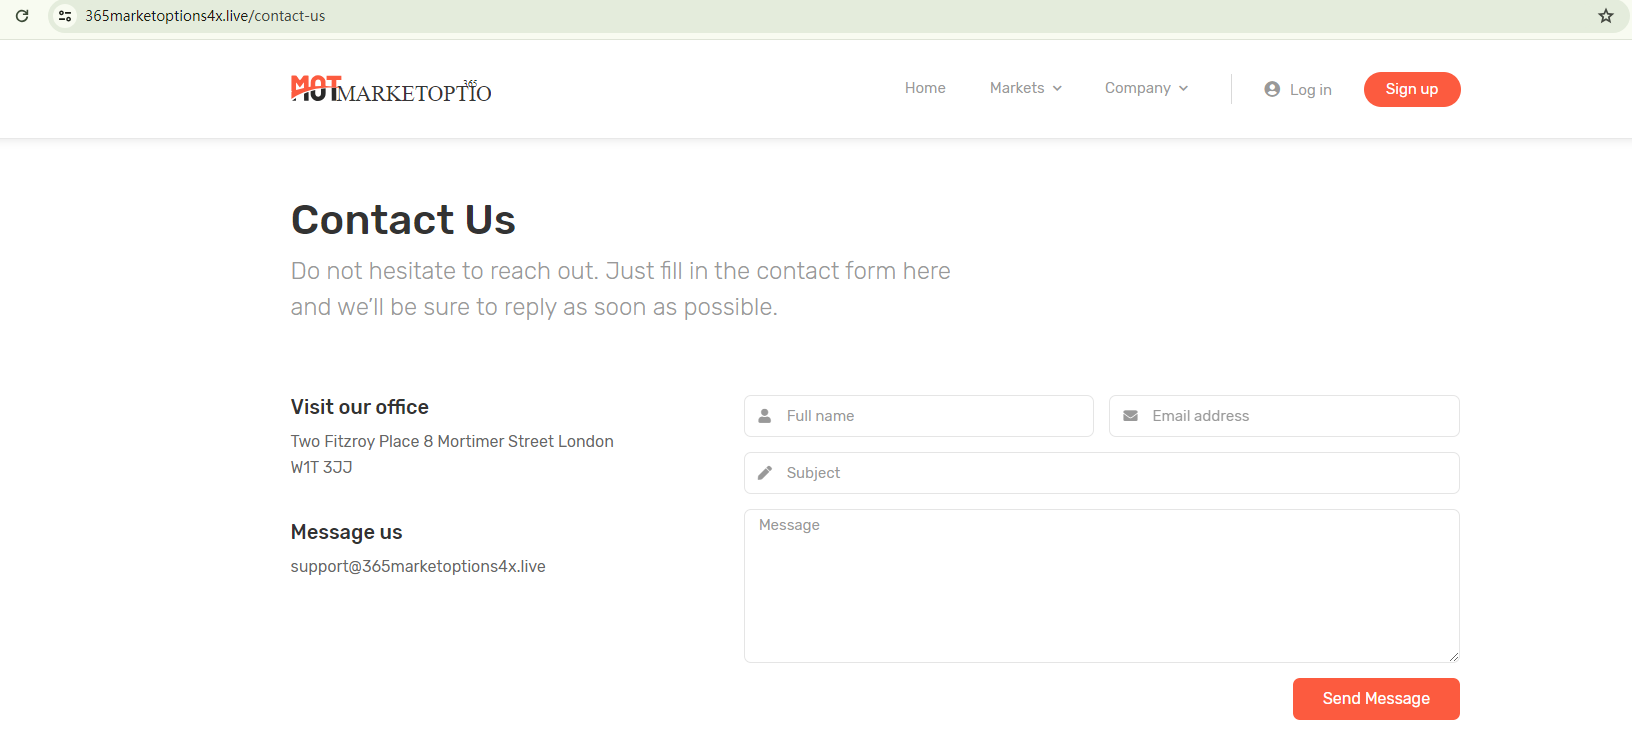Click the user account icon beside Log in
Image resolution: width=1632 pixels, height=752 pixels.
coord(1272,89)
